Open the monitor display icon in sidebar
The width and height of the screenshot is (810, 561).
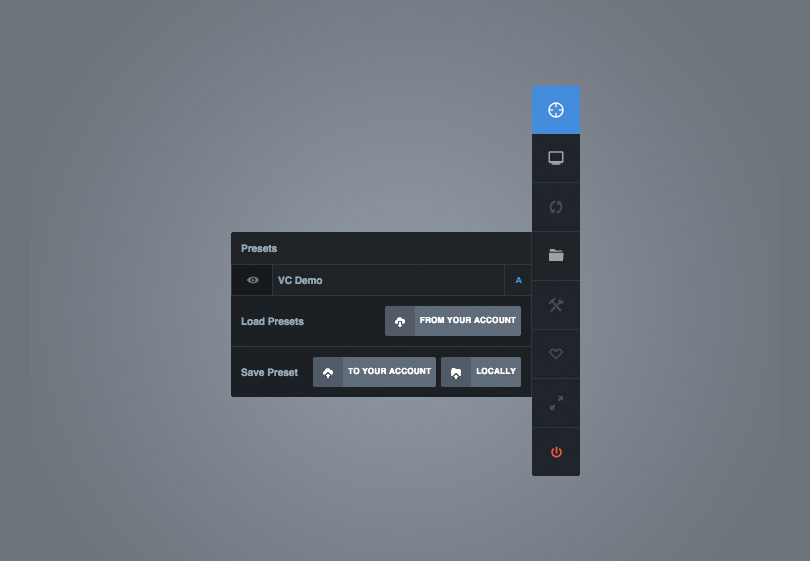(556, 158)
